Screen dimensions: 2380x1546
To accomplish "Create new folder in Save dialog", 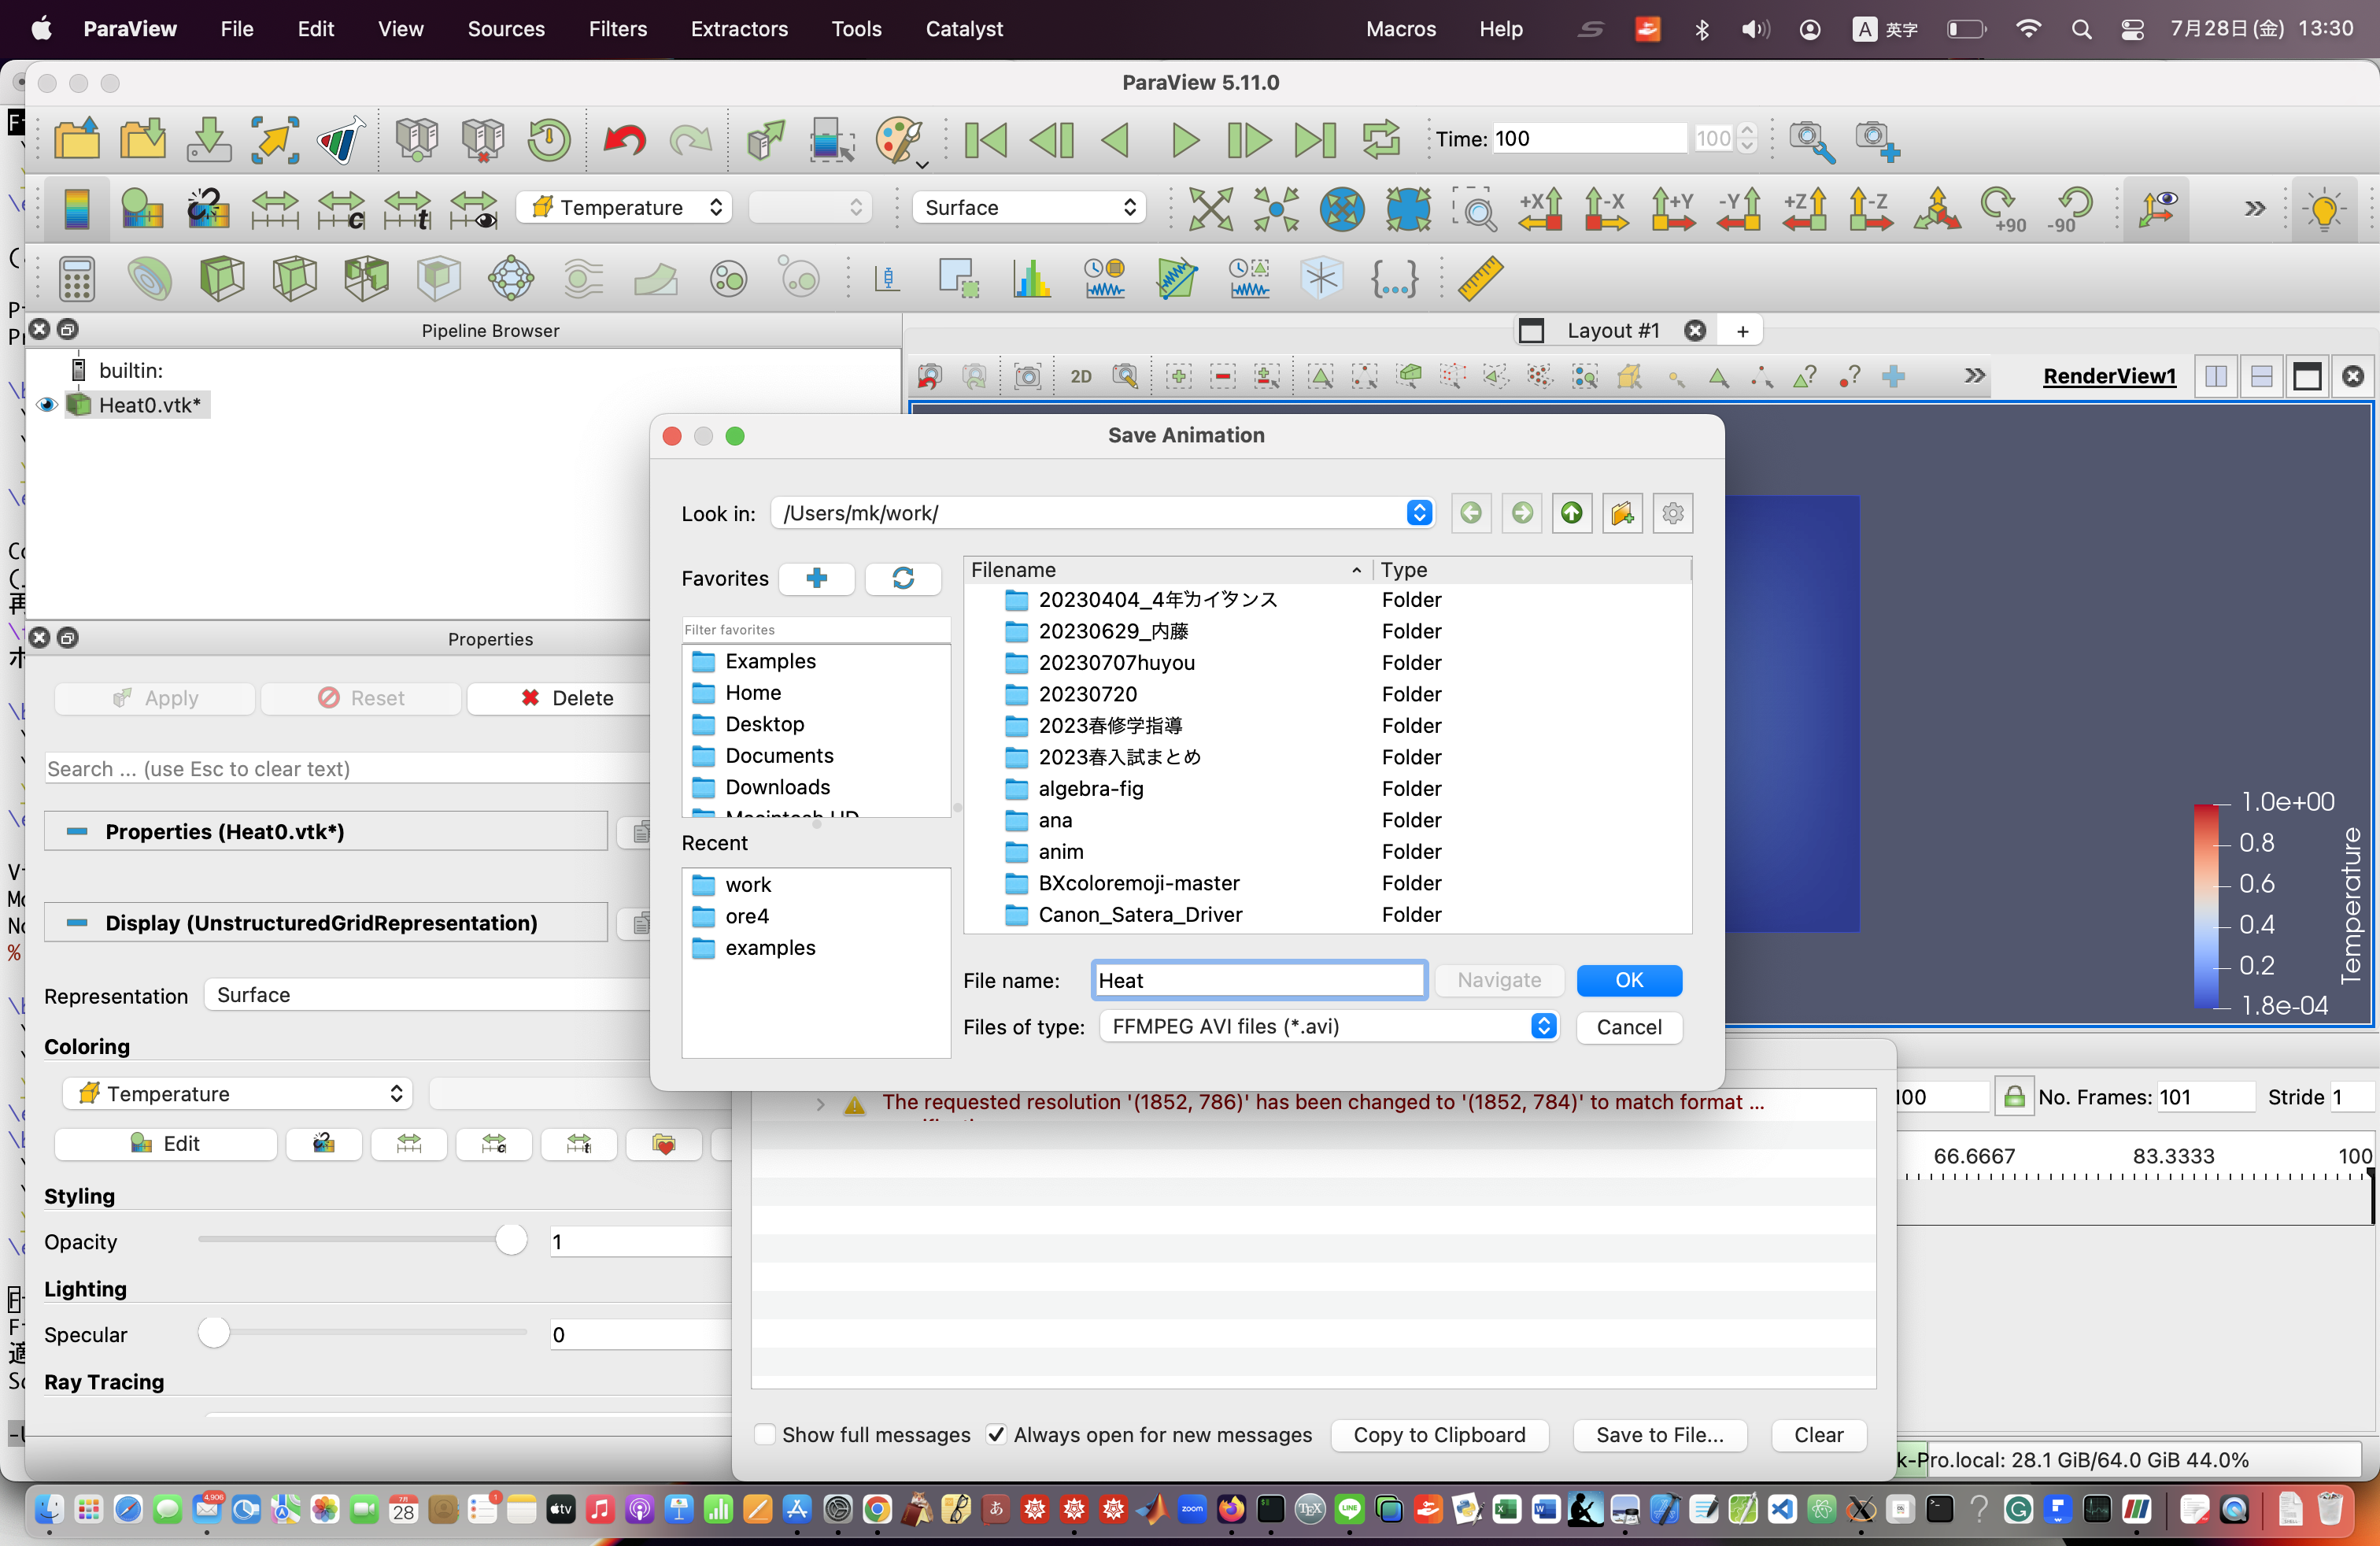I will click(1622, 513).
